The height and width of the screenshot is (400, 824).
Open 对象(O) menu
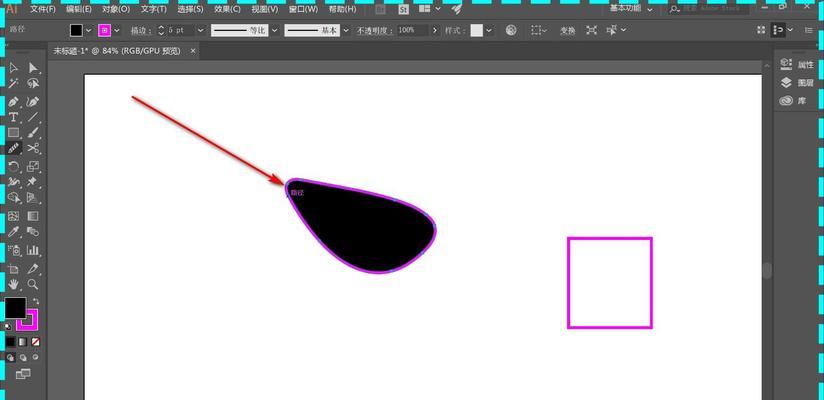tap(116, 9)
